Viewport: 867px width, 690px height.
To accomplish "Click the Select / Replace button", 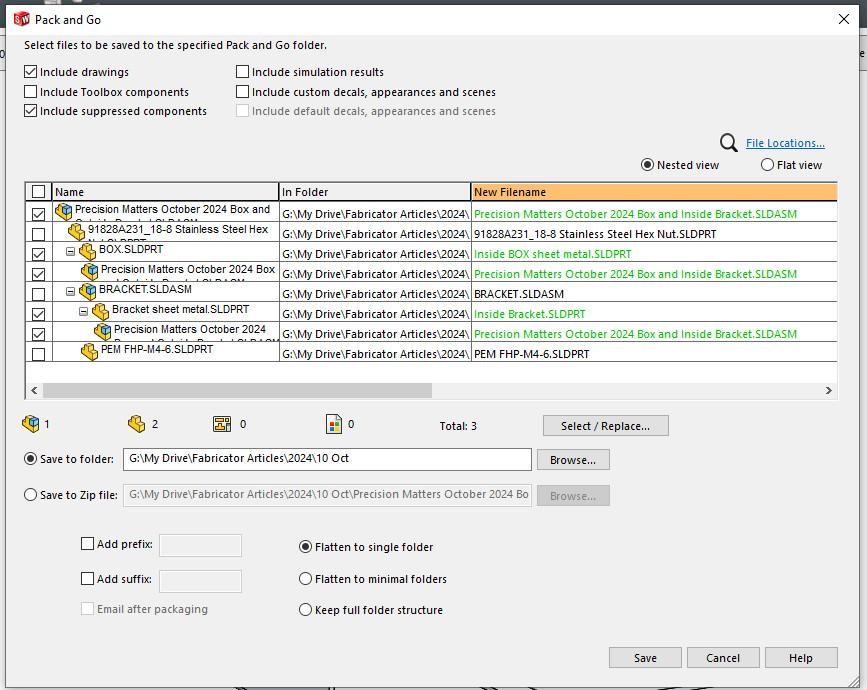I will [x=604, y=425].
